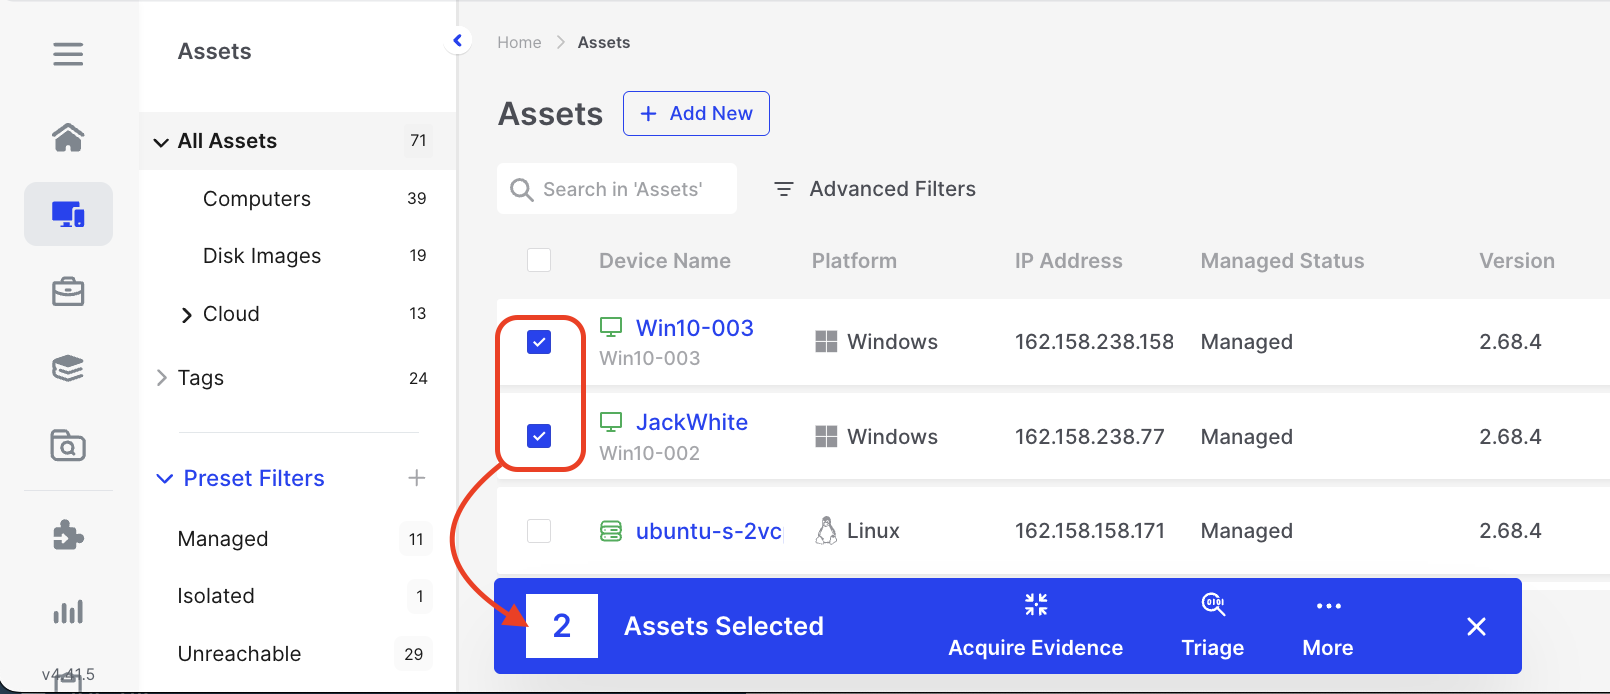Open the More actions menu
The width and height of the screenshot is (1610, 694).
pyautogui.click(x=1327, y=627)
